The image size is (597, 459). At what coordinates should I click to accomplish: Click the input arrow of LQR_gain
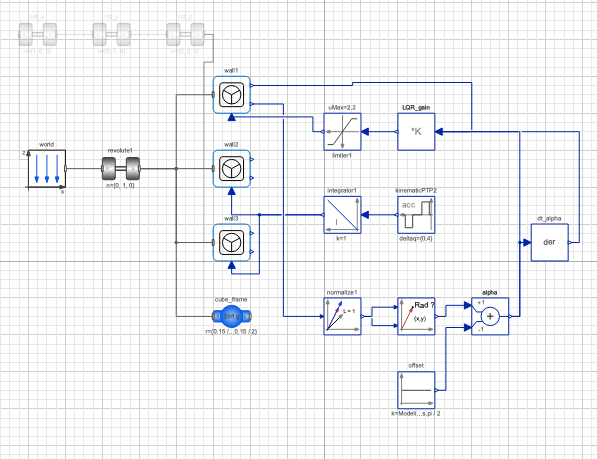(439, 132)
